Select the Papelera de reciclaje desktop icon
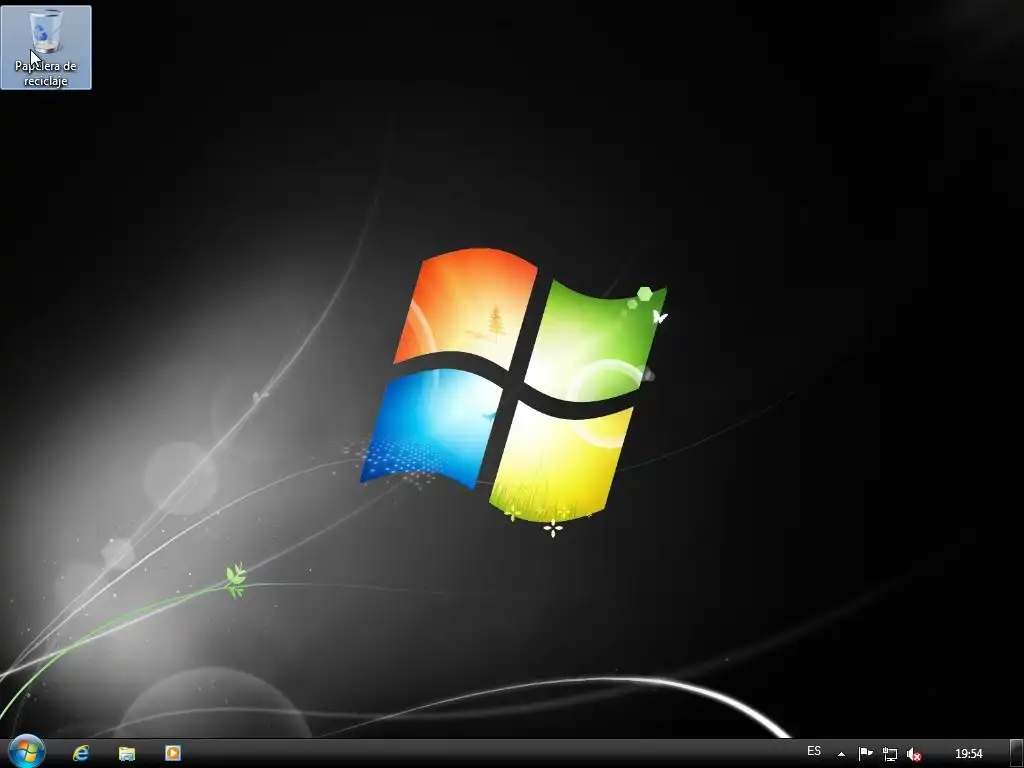 (46, 47)
